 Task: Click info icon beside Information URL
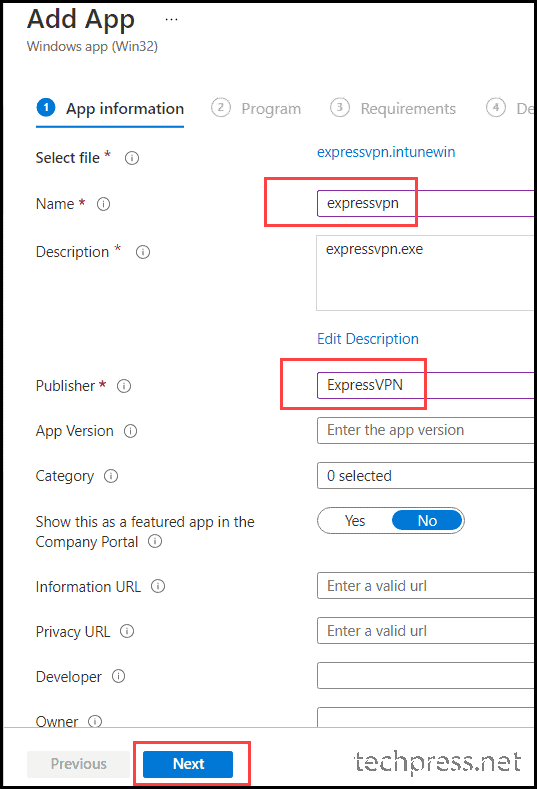point(158,586)
